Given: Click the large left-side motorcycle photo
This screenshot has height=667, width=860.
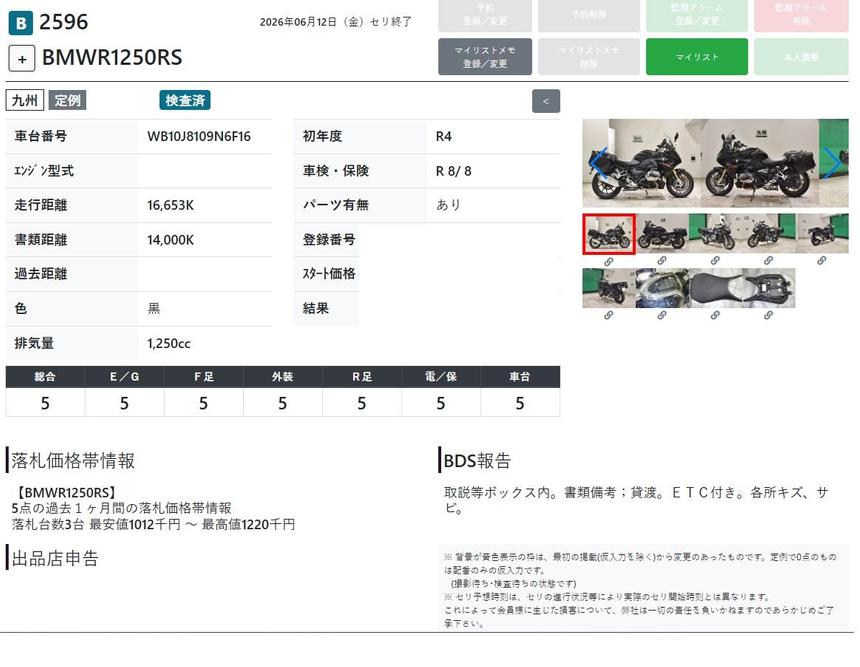Looking at the screenshot, I should pyautogui.click(x=642, y=163).
